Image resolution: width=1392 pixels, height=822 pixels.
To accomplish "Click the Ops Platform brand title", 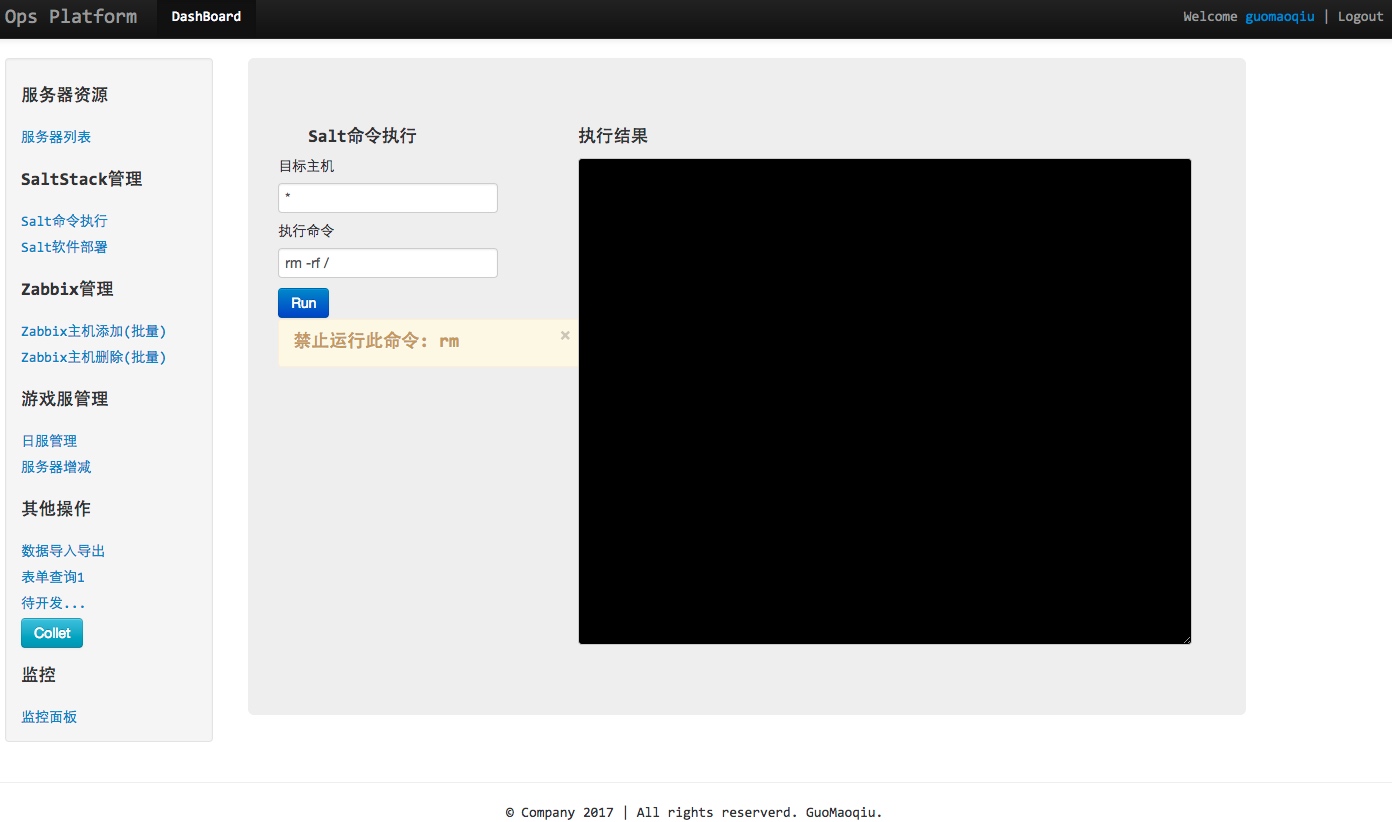I will (x=70, y=16).
